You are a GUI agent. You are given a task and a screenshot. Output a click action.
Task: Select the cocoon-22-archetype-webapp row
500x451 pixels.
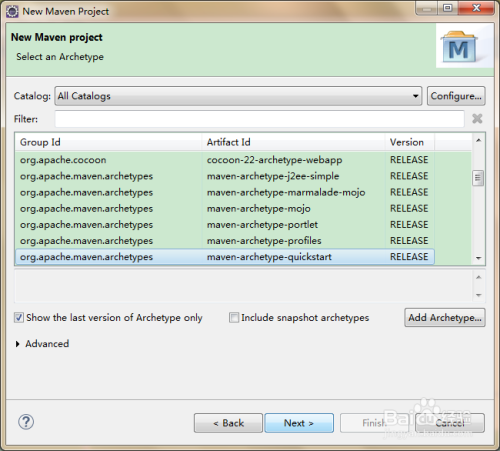pyautogui.click(x=225, y=160)
